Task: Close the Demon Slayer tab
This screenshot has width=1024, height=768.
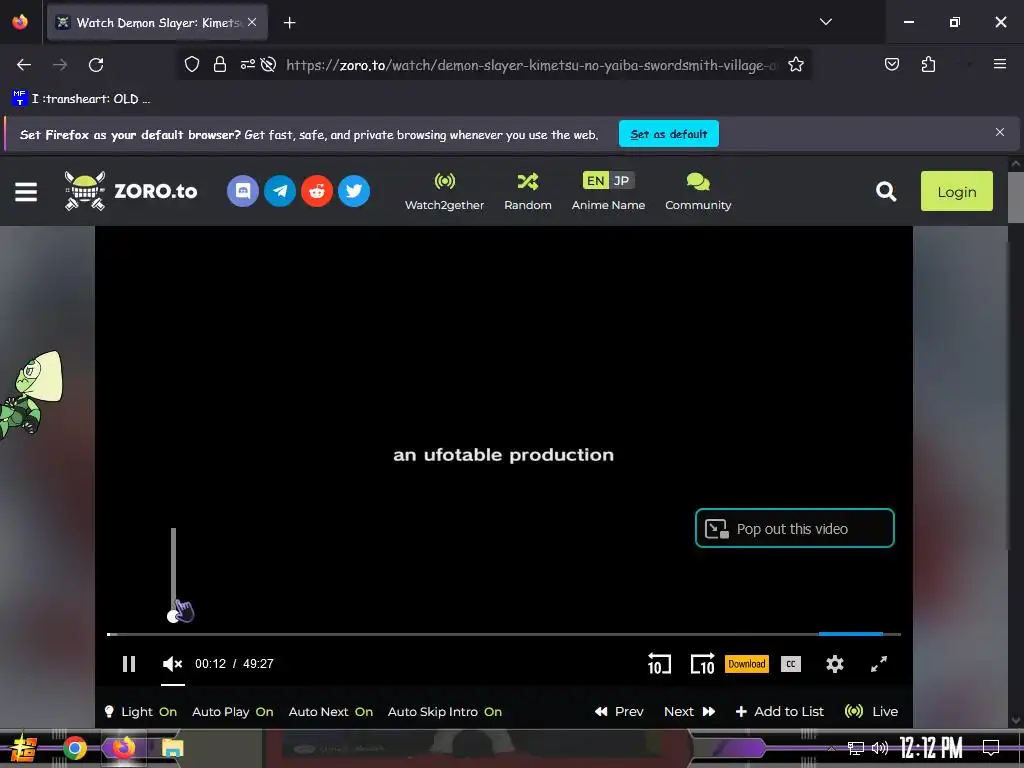Action: 252,22
